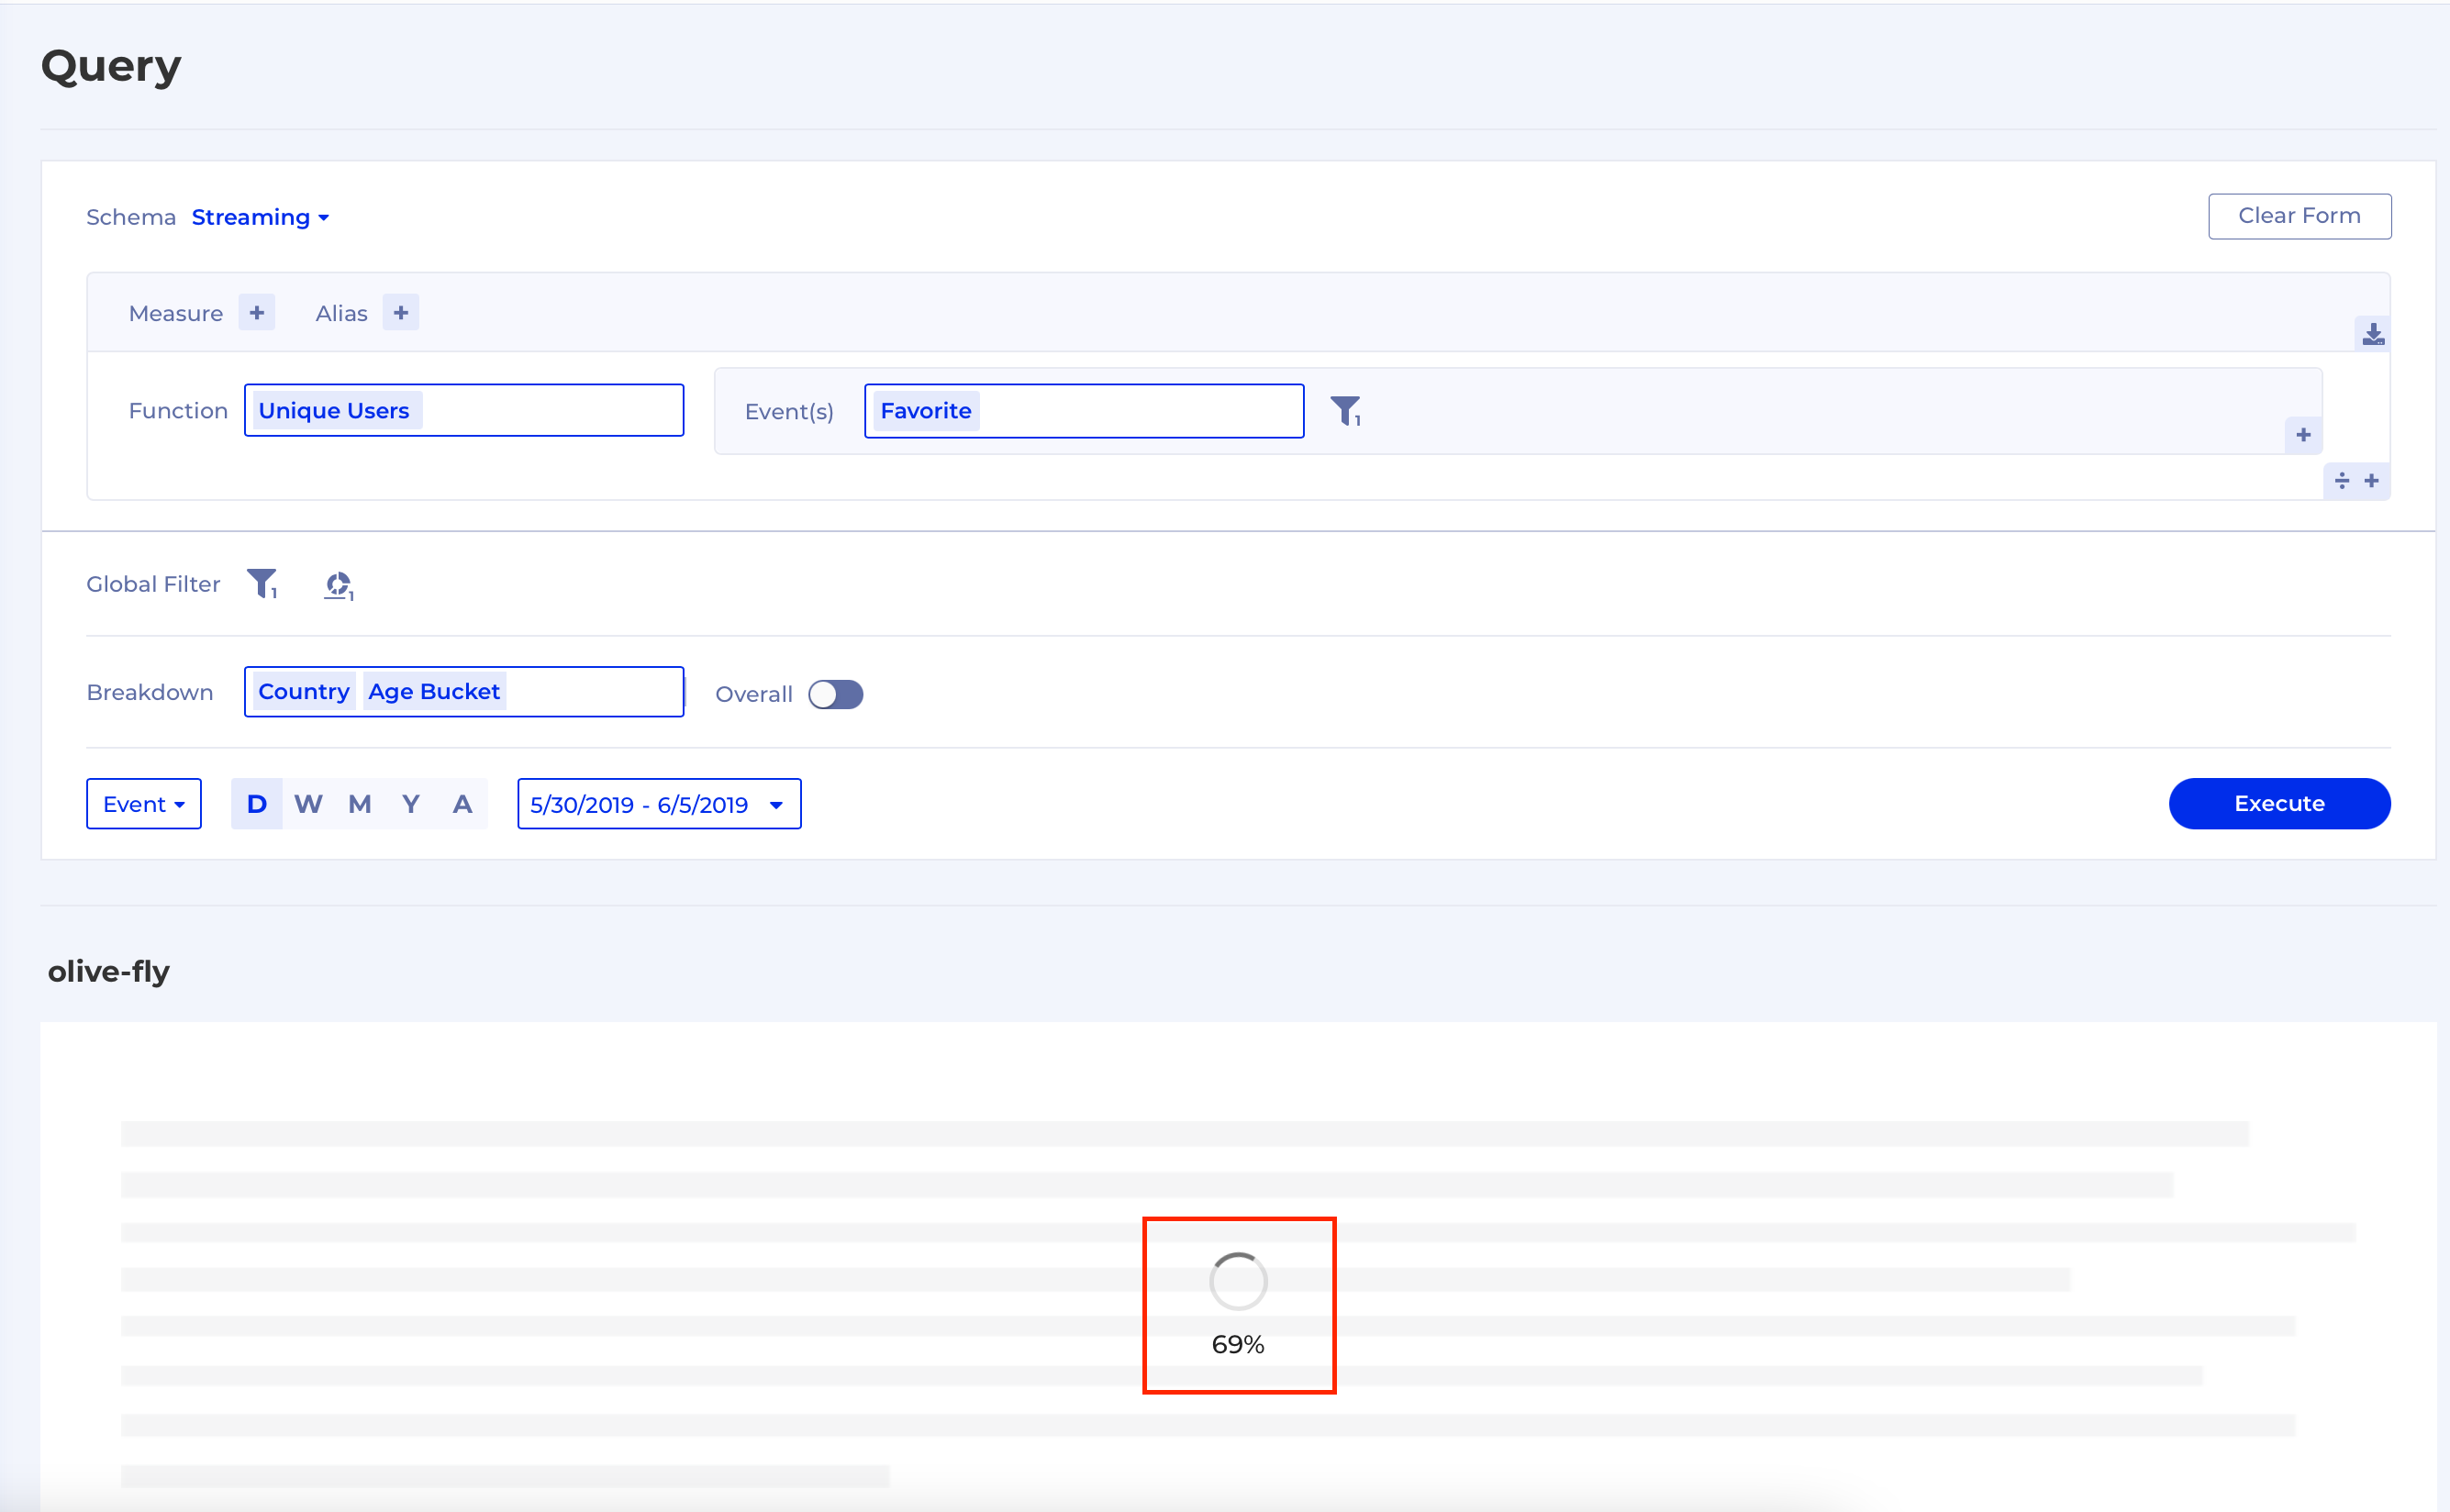
Task: Open the Global Filter funnel icon
Action: tap(262, 583)
